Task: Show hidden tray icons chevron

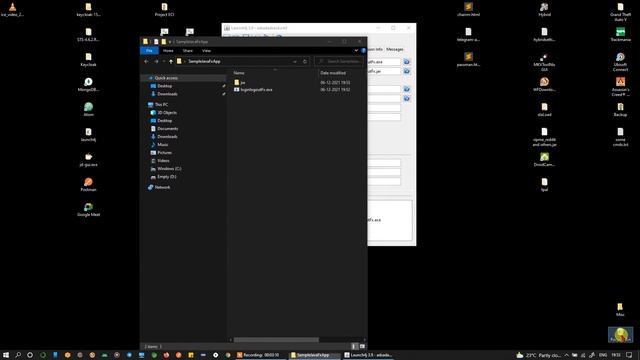Action: [x=567, y=355]
